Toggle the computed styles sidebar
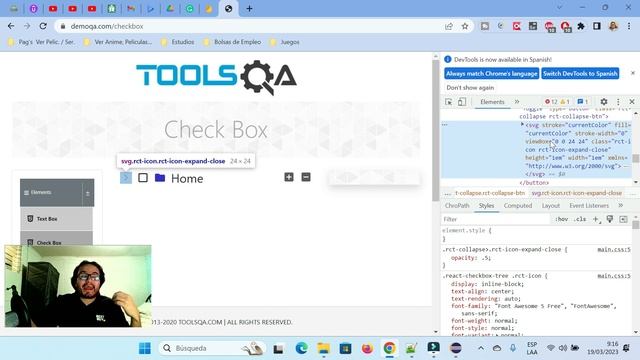The width and height of the screenshot is (640, 360). (x=623, y=219)
